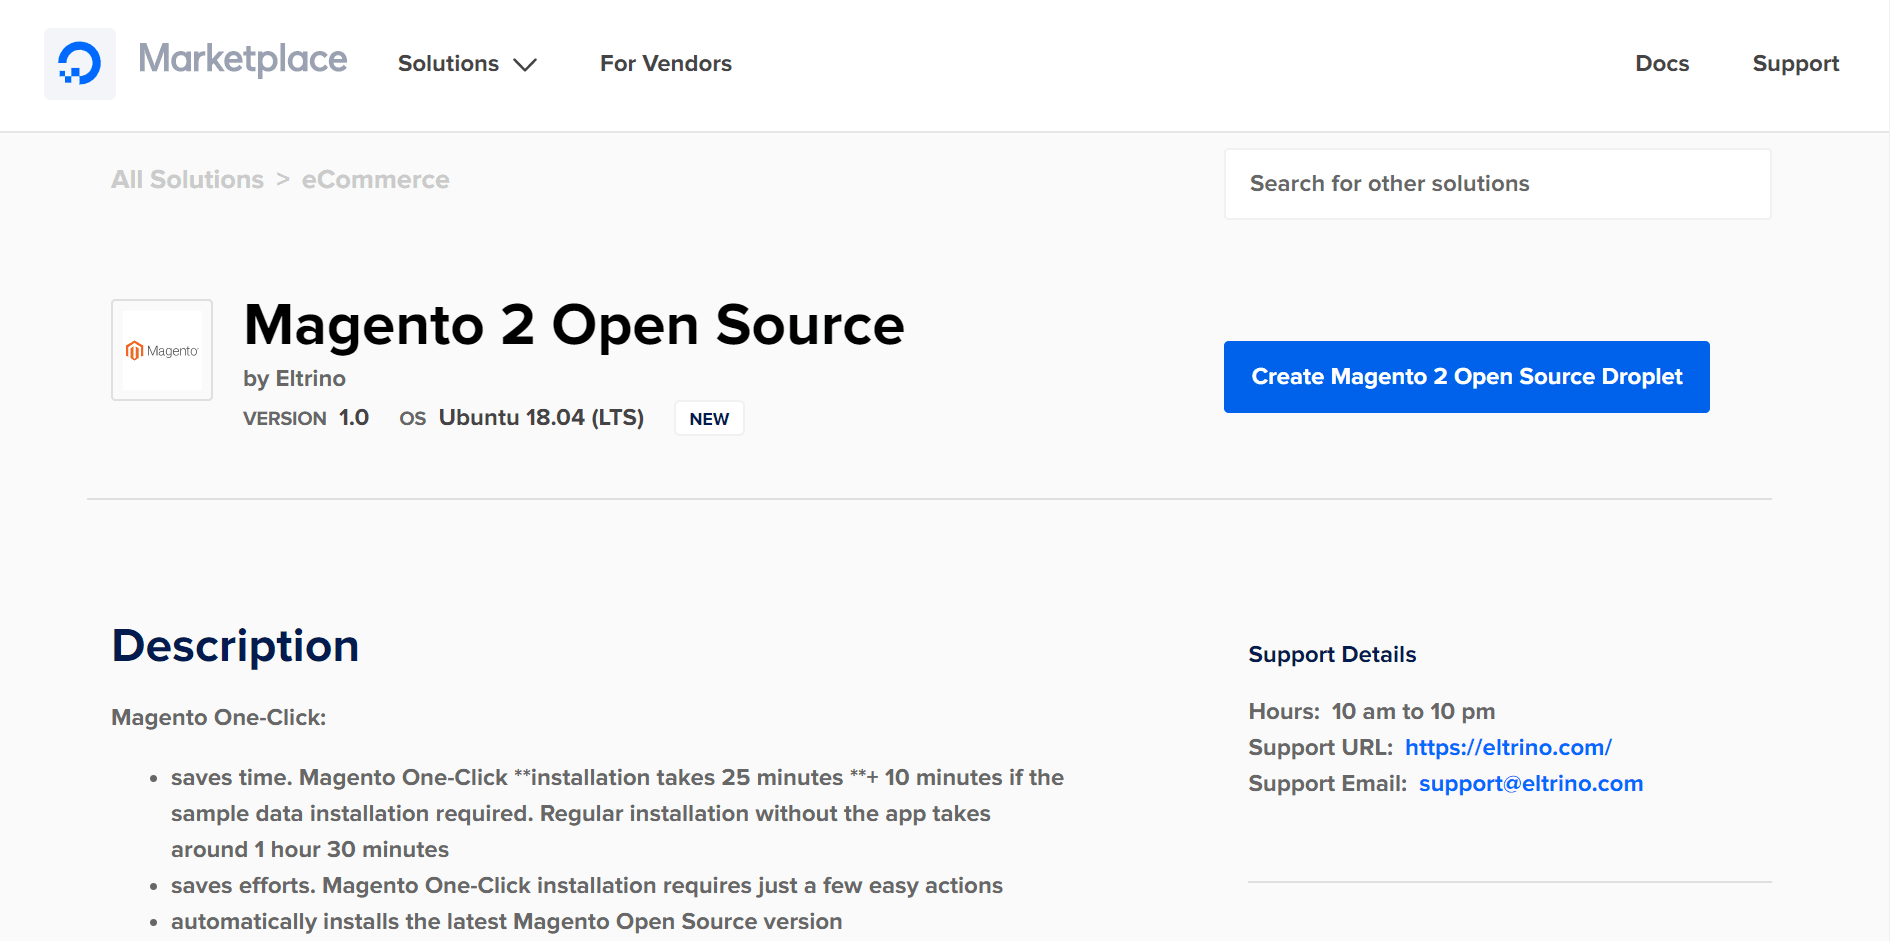Screen dimensions: 1890x941
Task: Click the Support Details heading
Action: click(x=1332, y=655)
